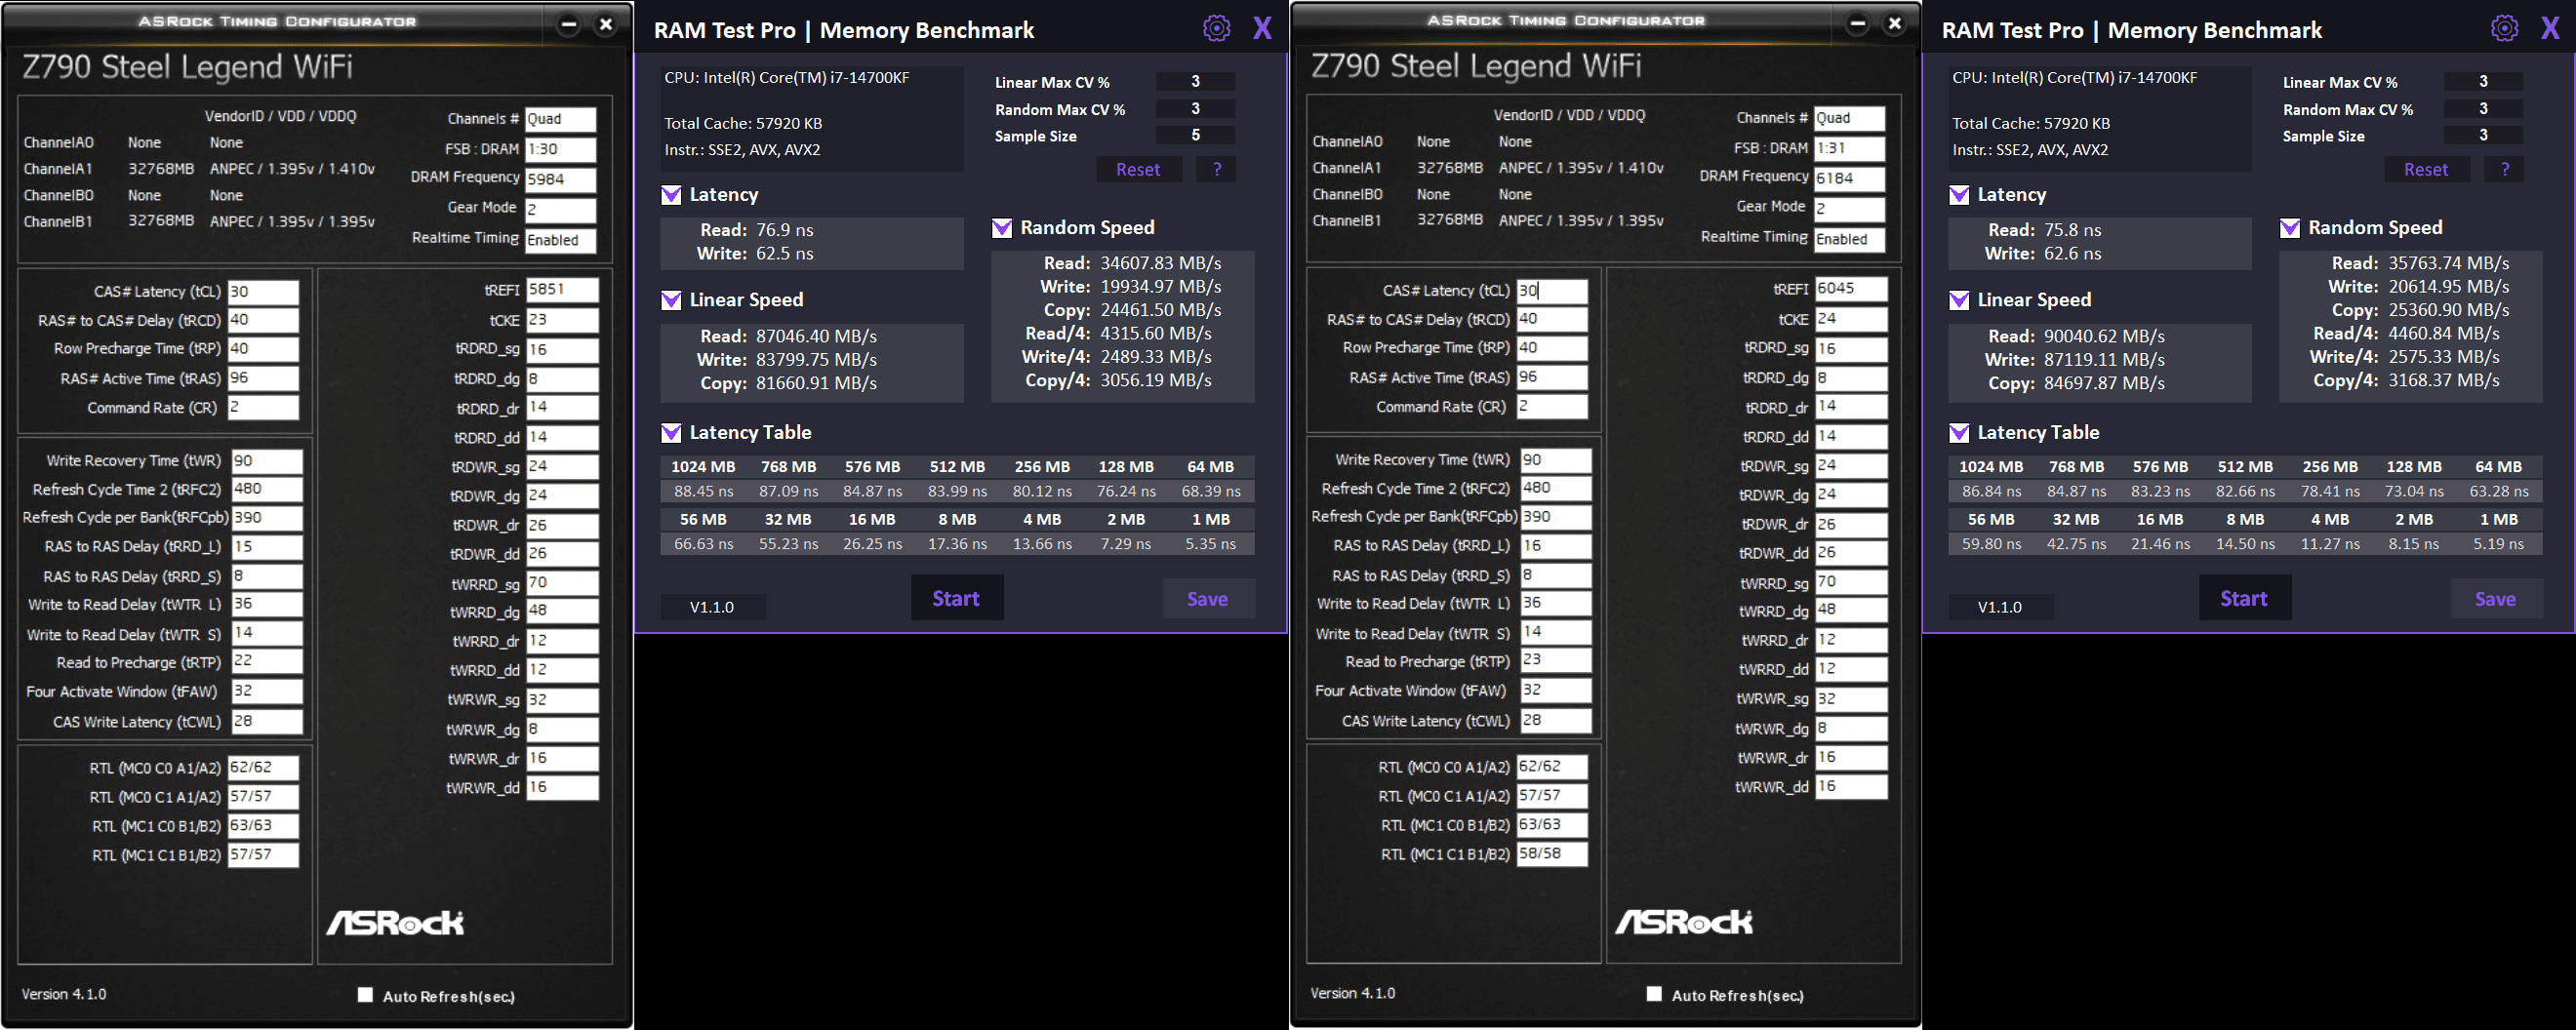This screenshot has width=2576, height=1030.
Task: Click the latency table value "88.45 ns"
Action: click(x=703, y=491)
